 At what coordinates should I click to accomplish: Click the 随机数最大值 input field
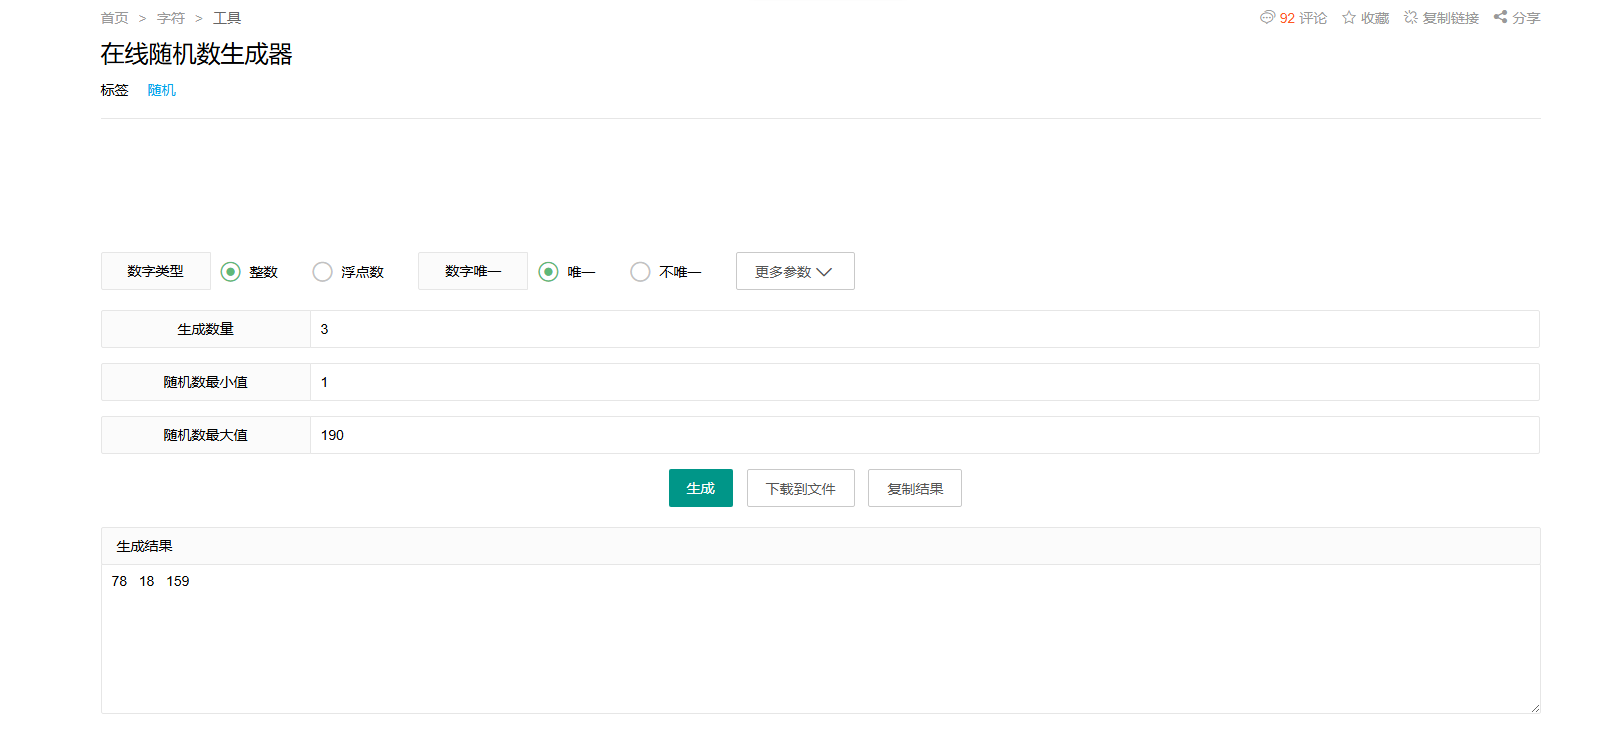point(924,435)
